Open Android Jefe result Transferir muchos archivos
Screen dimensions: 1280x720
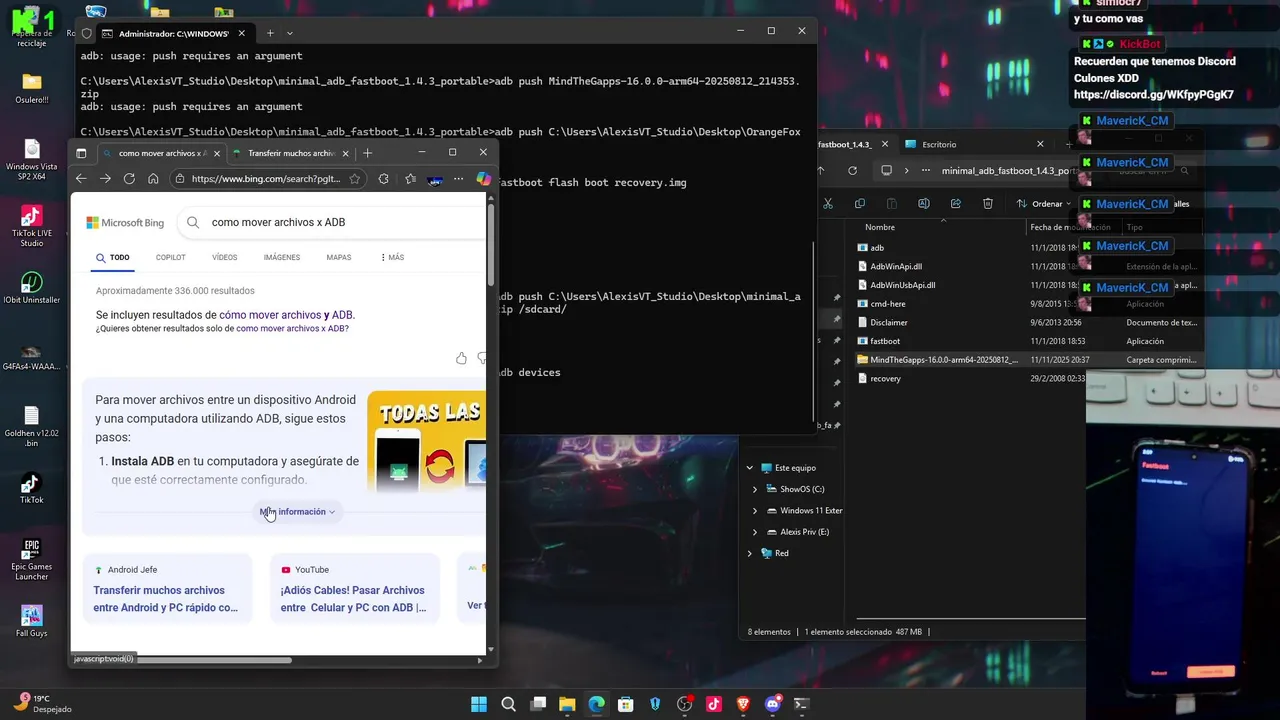point(166,598)
